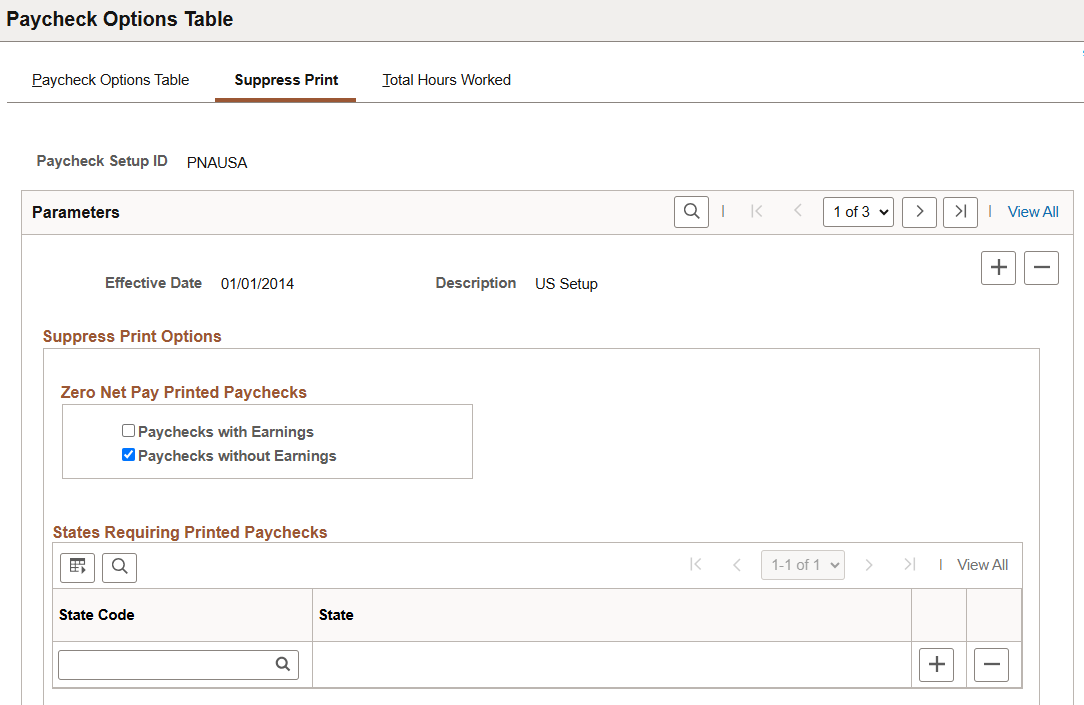Open the Parameters search magnifier icon
This screenshot has height=705, width=1084.
691,212
